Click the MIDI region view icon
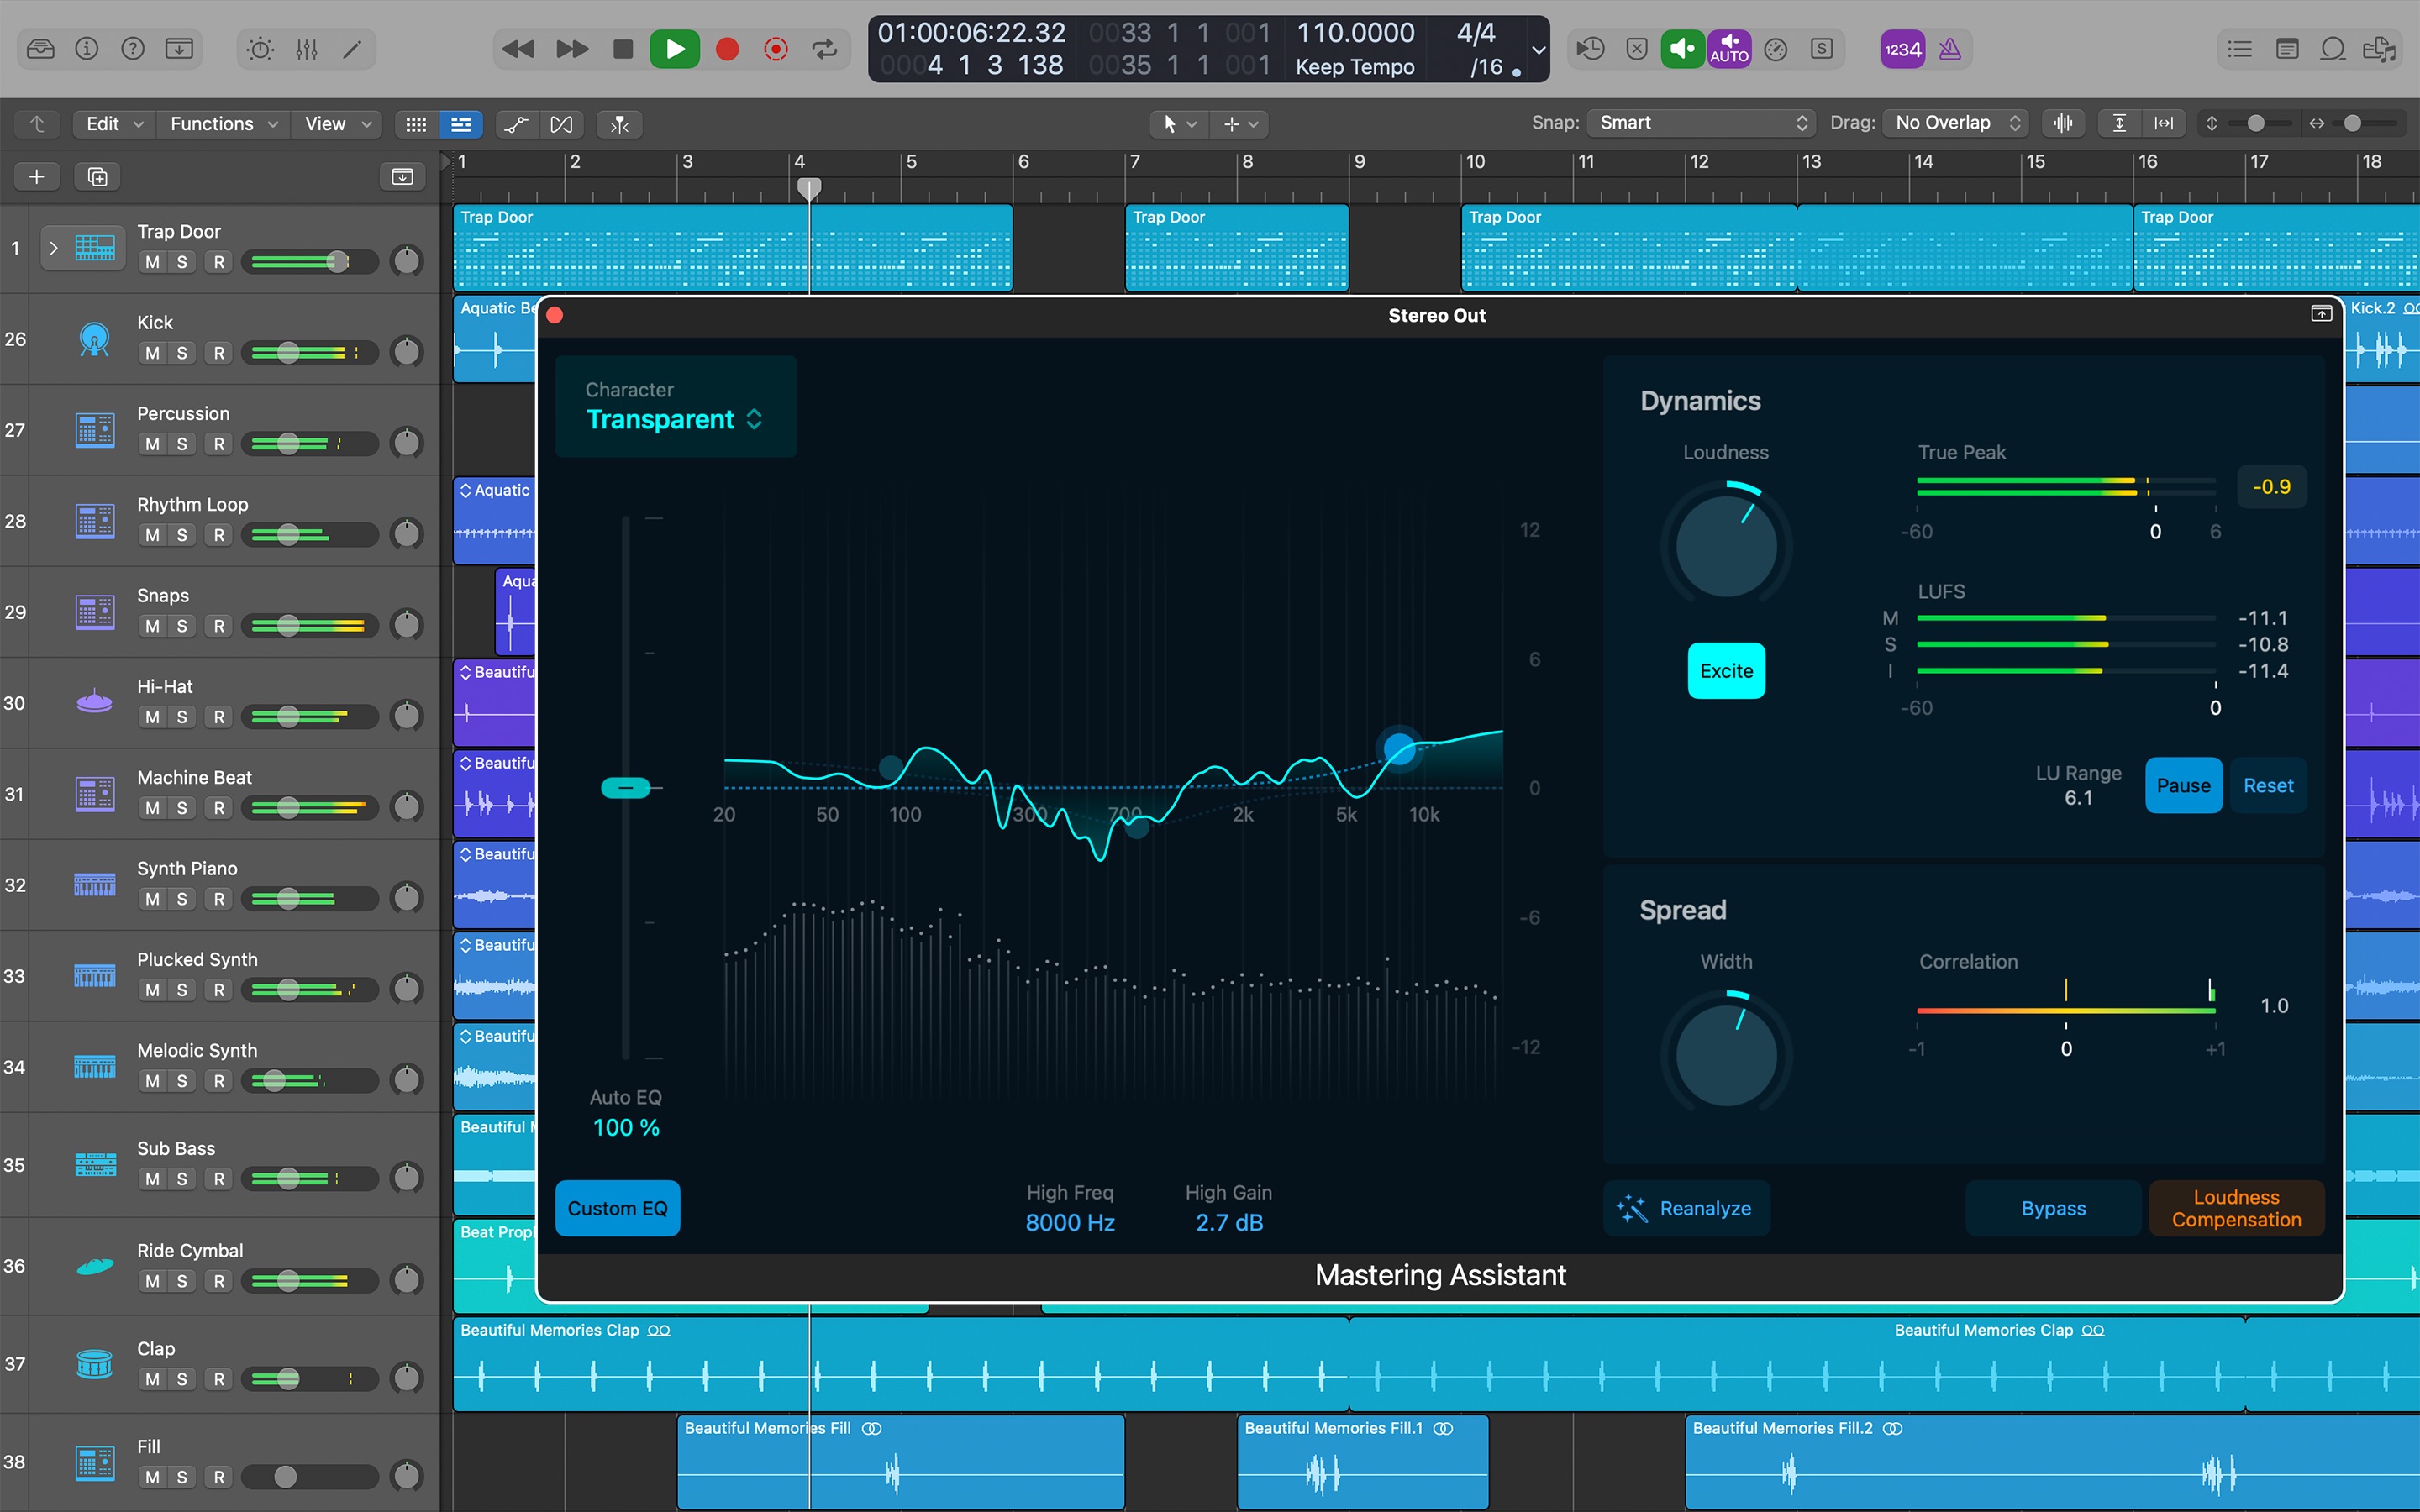Image resolution: width=2420 pixels, height=1512 pixels. (x=460, y=123)
